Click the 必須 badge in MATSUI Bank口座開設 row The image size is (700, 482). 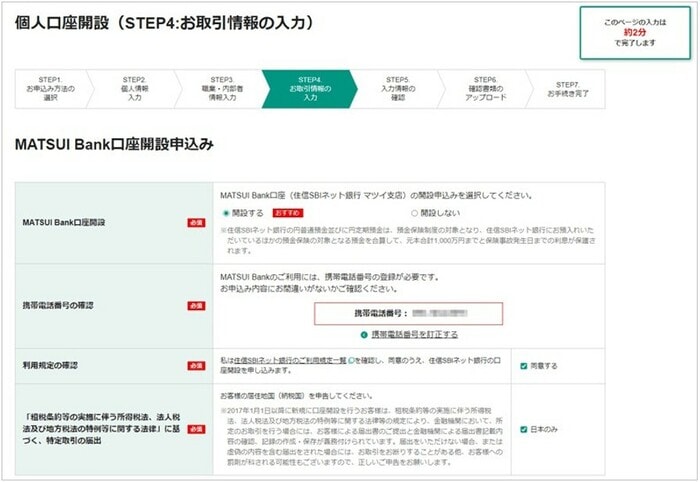point(196,223)
